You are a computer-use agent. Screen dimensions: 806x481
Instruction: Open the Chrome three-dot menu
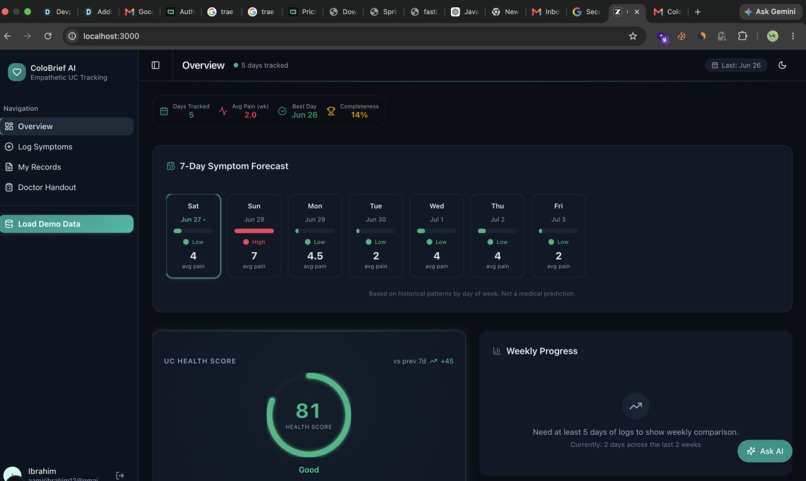point(793,36)
